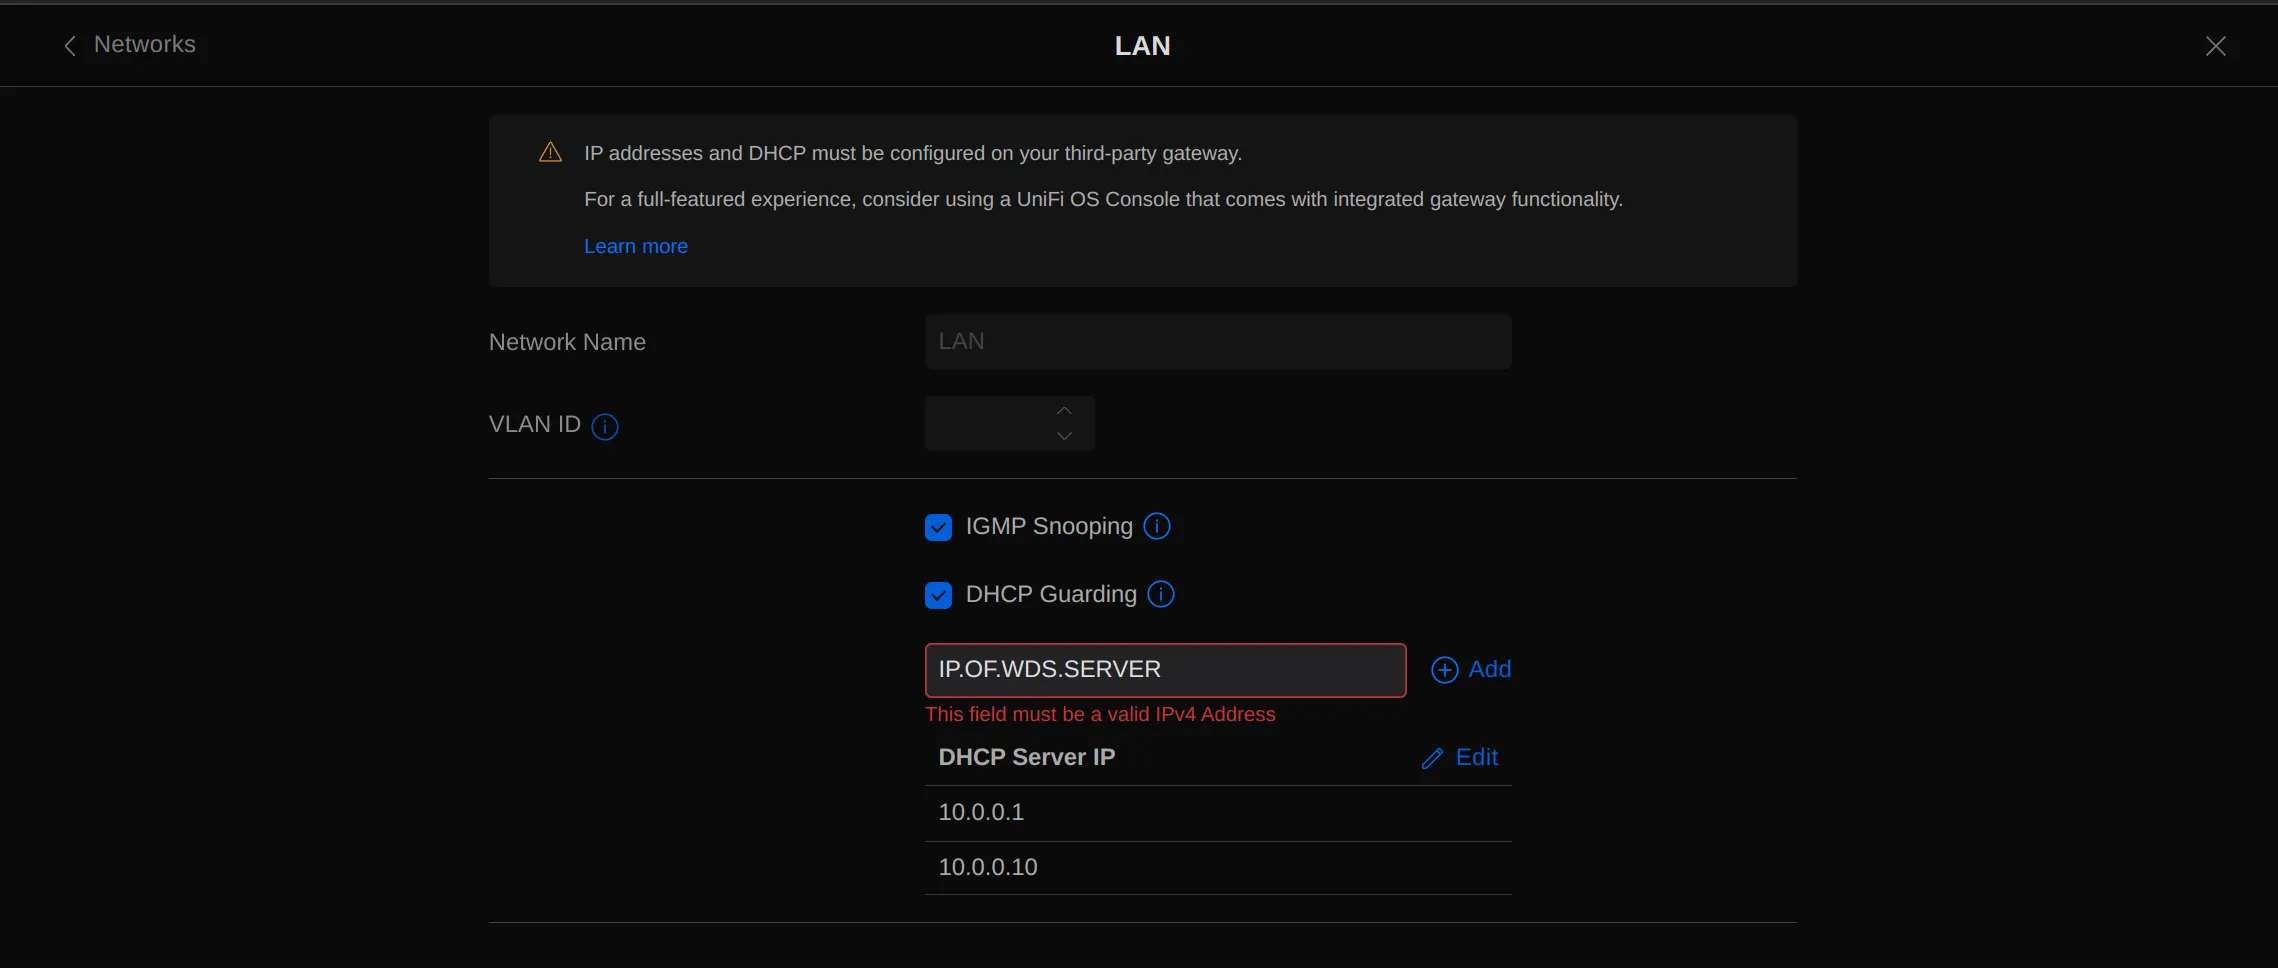Uncheck DHCP Guarding
2278x968 pixels.
tap(938, 594)
